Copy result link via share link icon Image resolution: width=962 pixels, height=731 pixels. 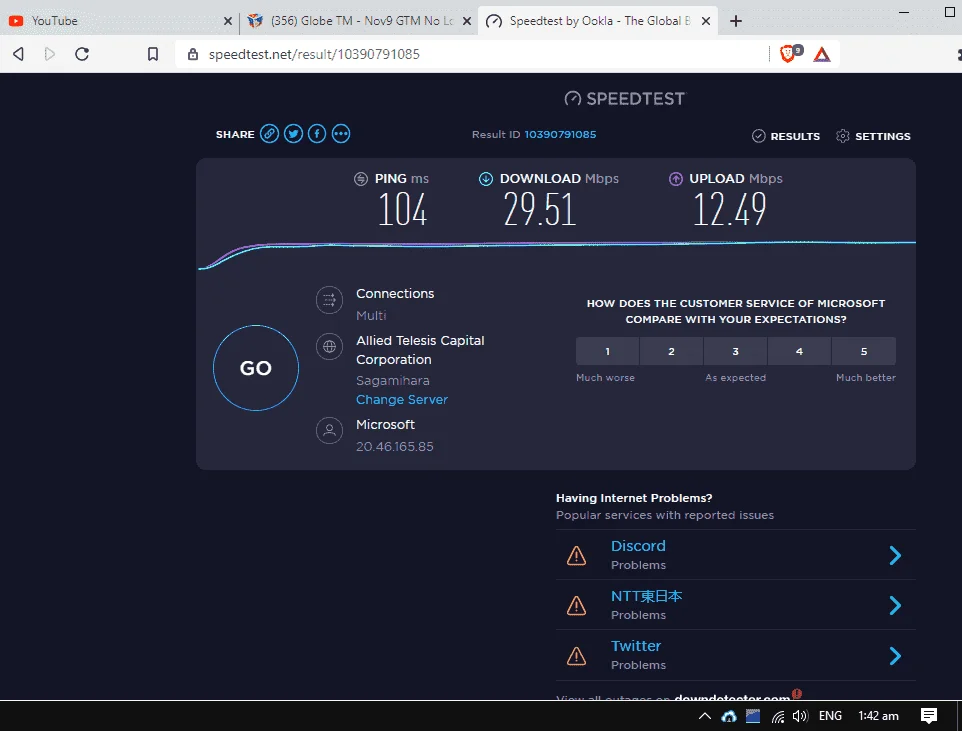tap(269, 134)
